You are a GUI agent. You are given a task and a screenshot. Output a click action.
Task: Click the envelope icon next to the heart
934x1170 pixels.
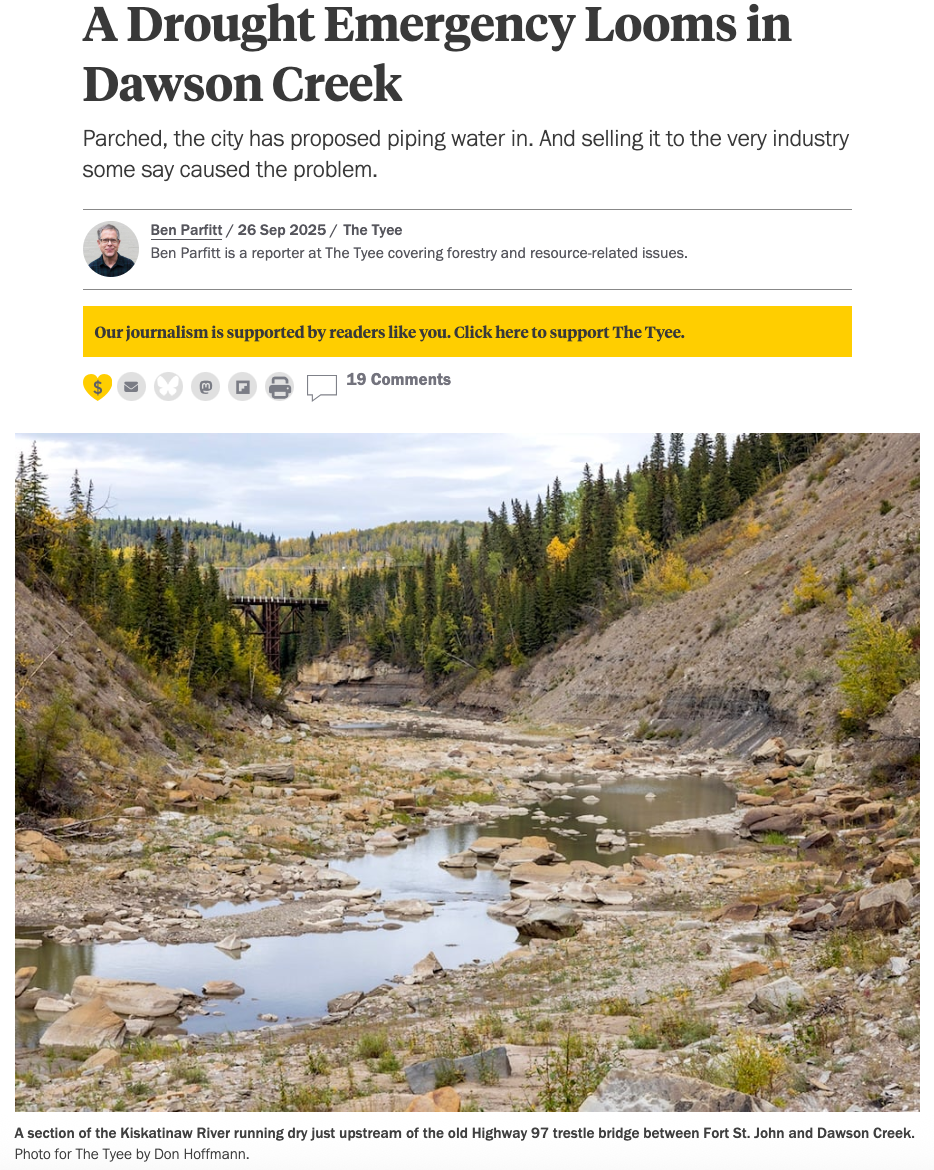point(131,386)
